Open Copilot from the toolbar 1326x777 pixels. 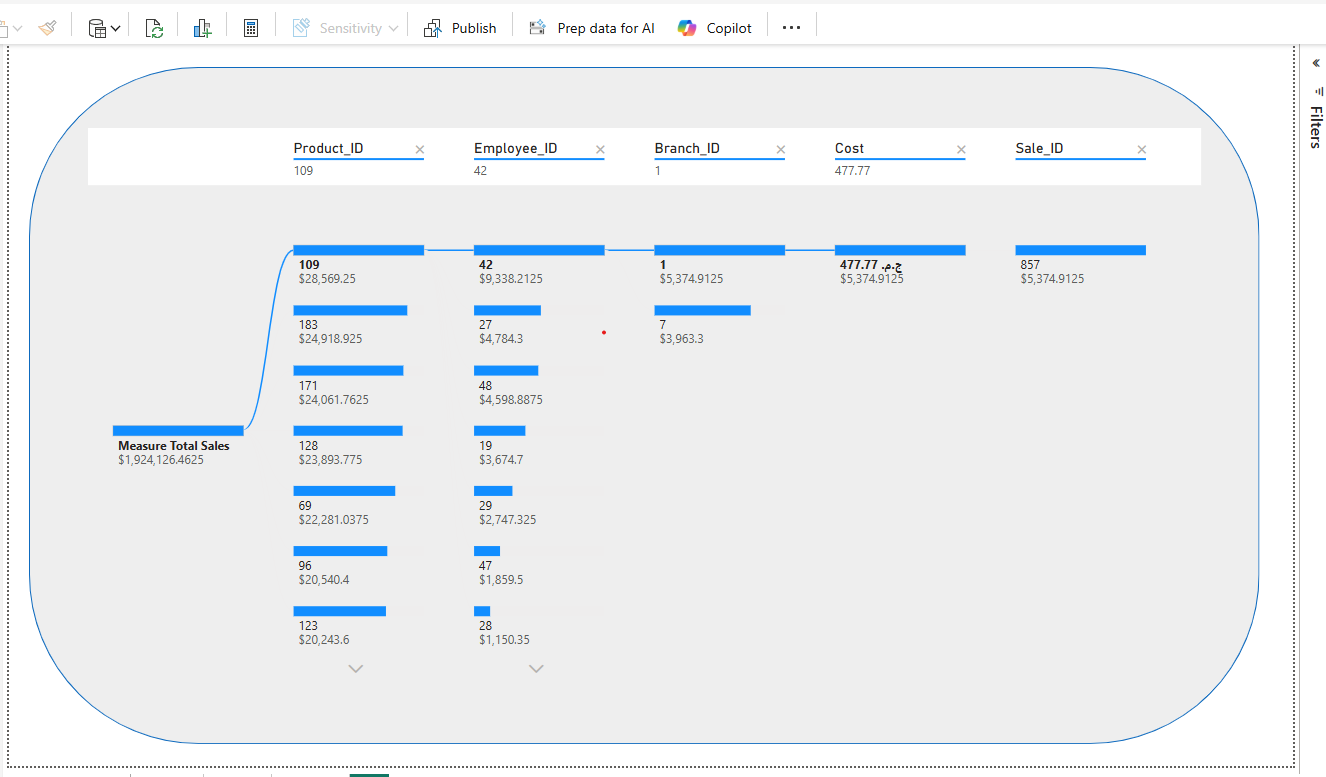click(714, 28)
